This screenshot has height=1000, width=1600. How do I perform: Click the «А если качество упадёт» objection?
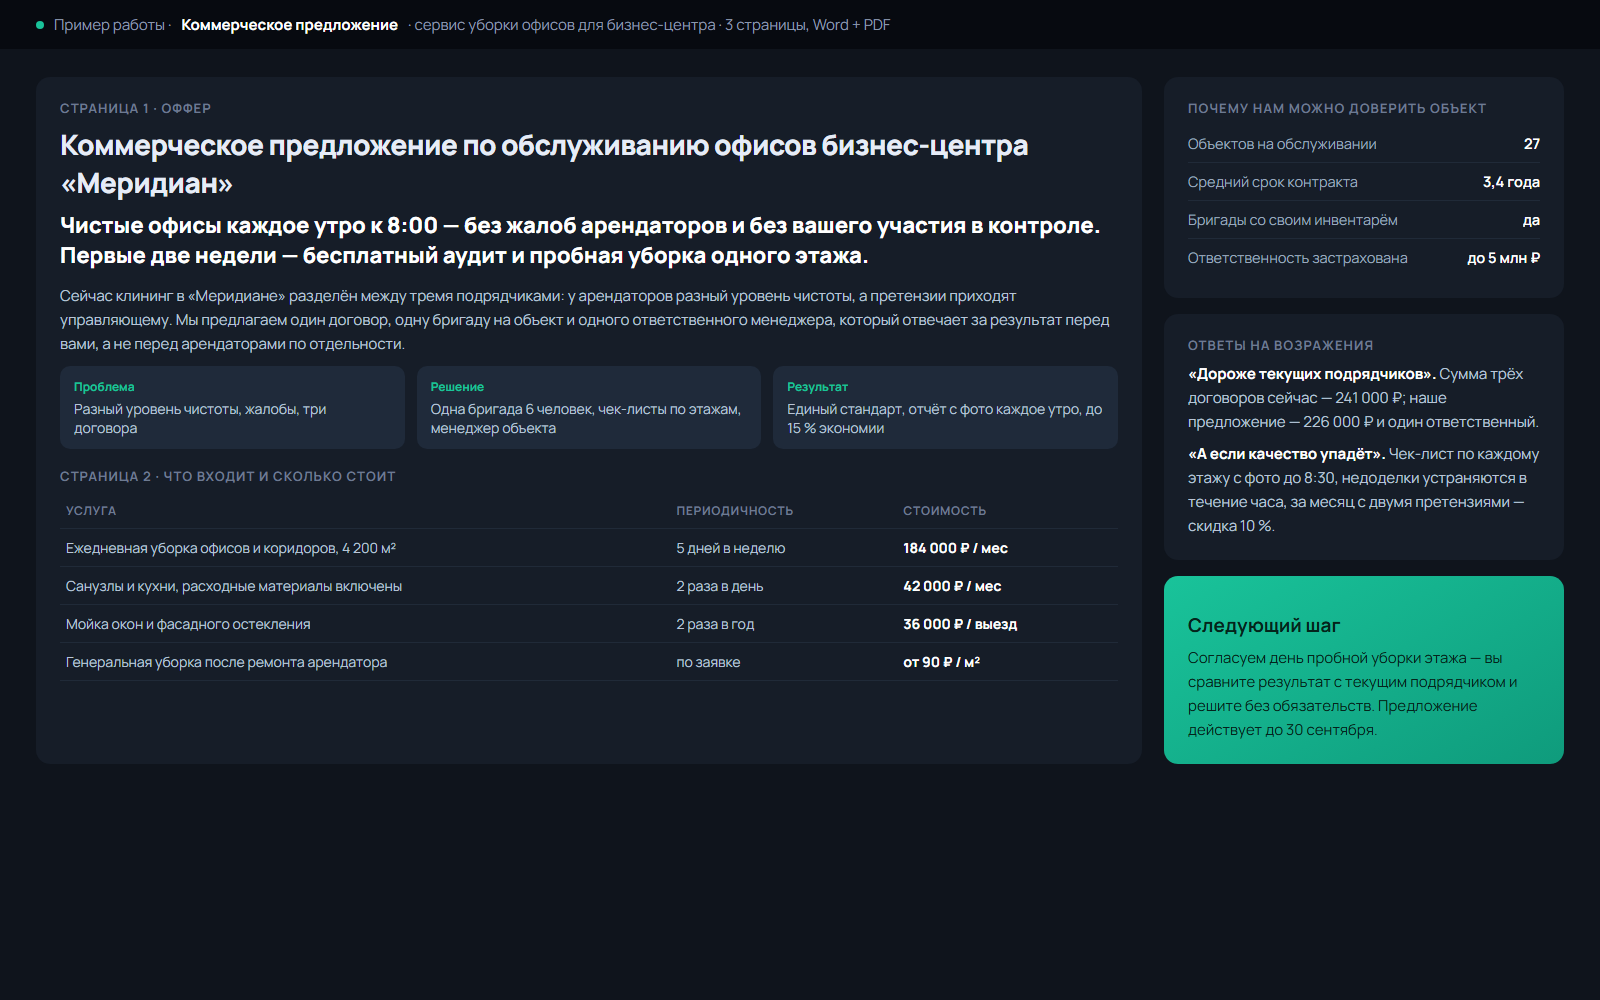point(1364,490)
